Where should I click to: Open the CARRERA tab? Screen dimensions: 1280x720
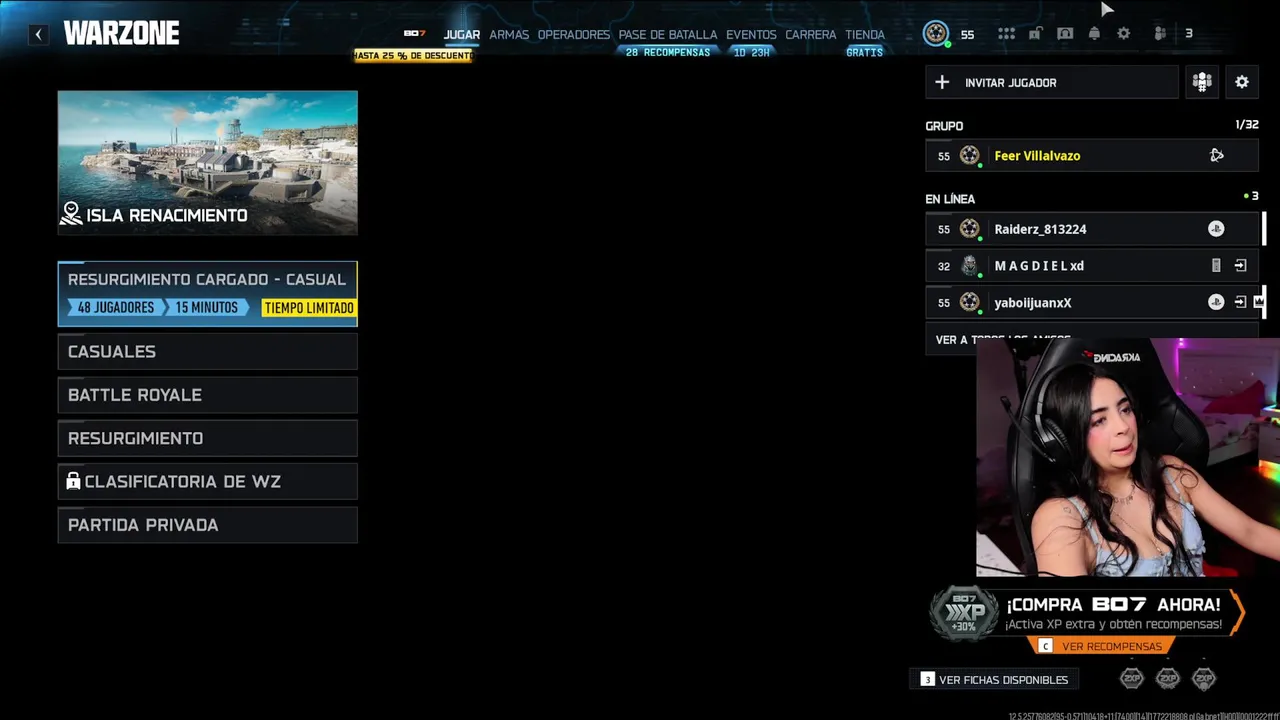point(811,34)
